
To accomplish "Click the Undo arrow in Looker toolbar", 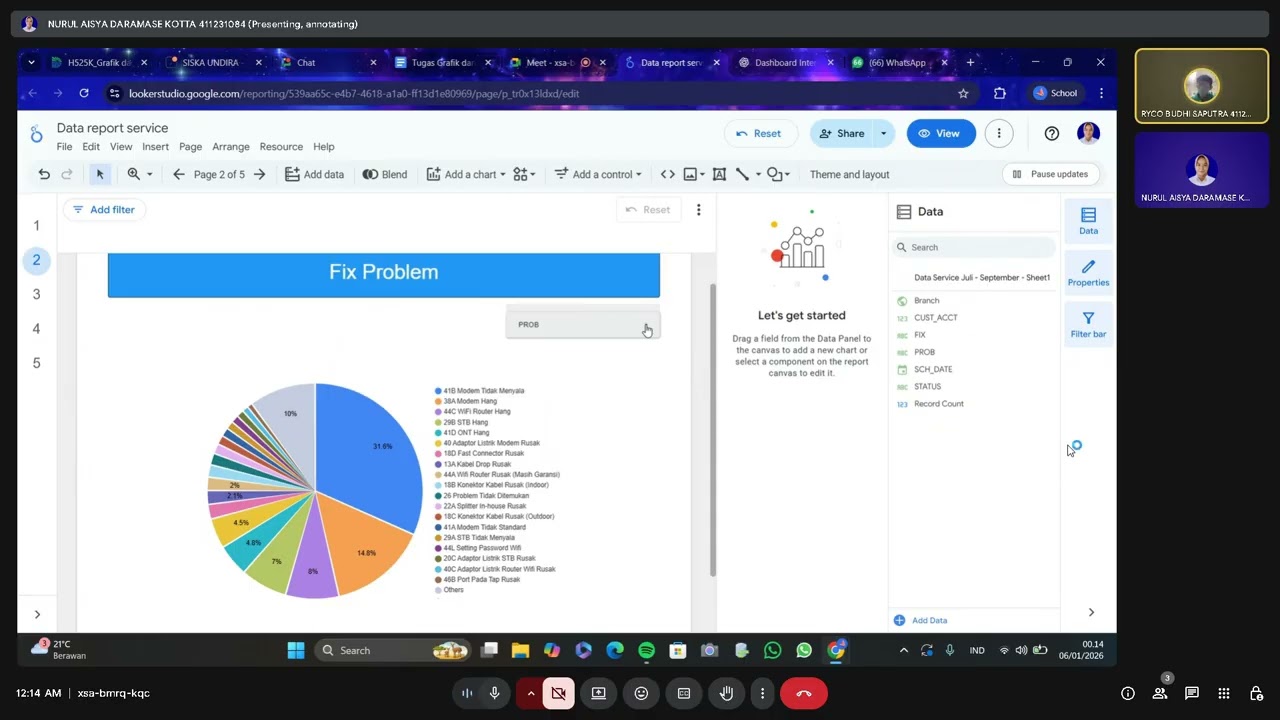I will [44, 174].
